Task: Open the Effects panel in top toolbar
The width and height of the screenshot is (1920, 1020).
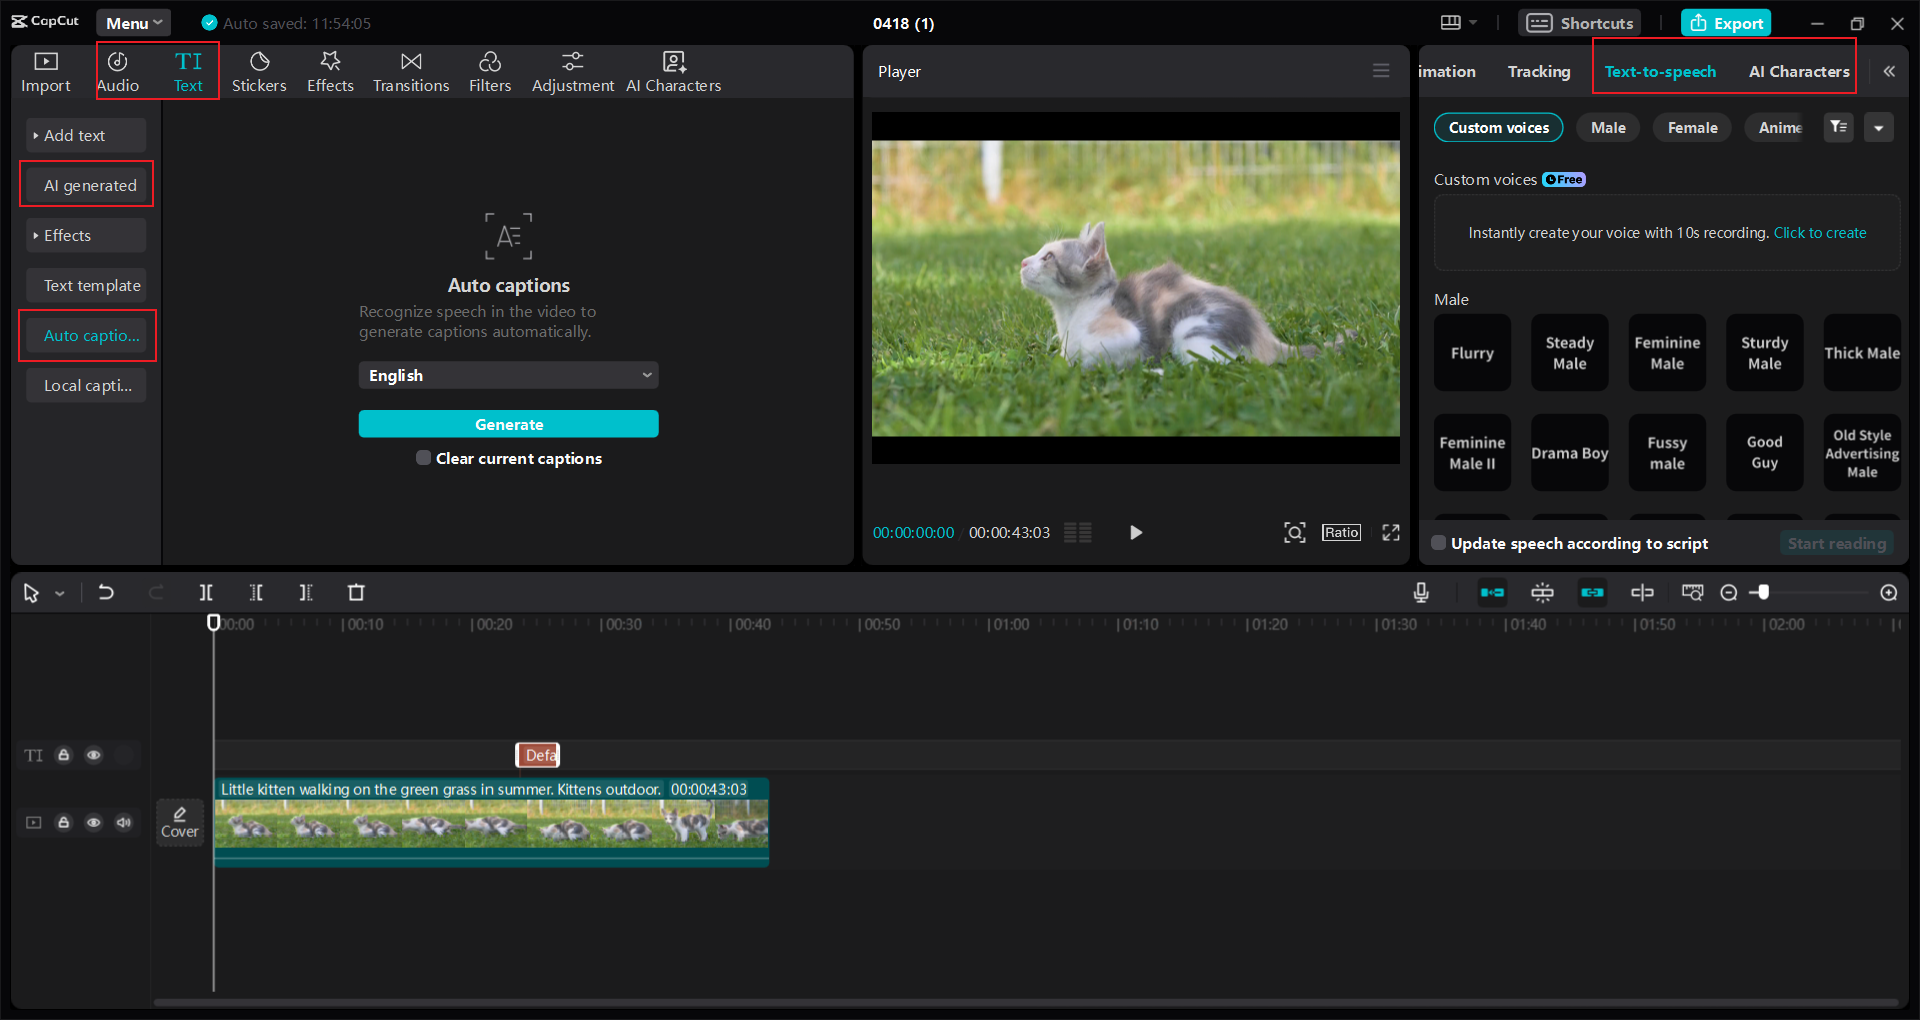Action: [330, 72]
